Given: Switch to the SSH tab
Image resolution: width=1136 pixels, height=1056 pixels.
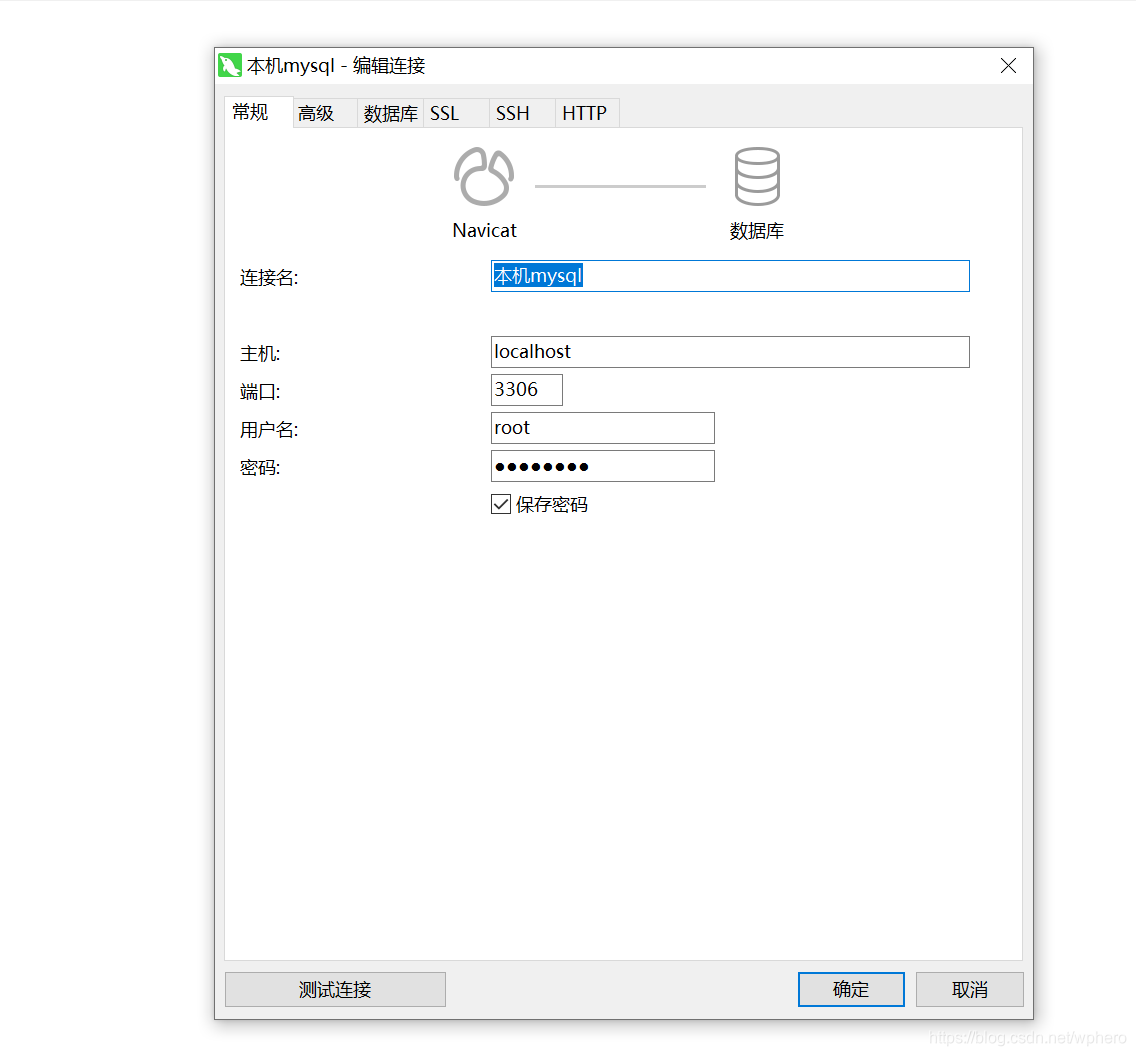Looking at the screenshot, I should tap(522, 113).
